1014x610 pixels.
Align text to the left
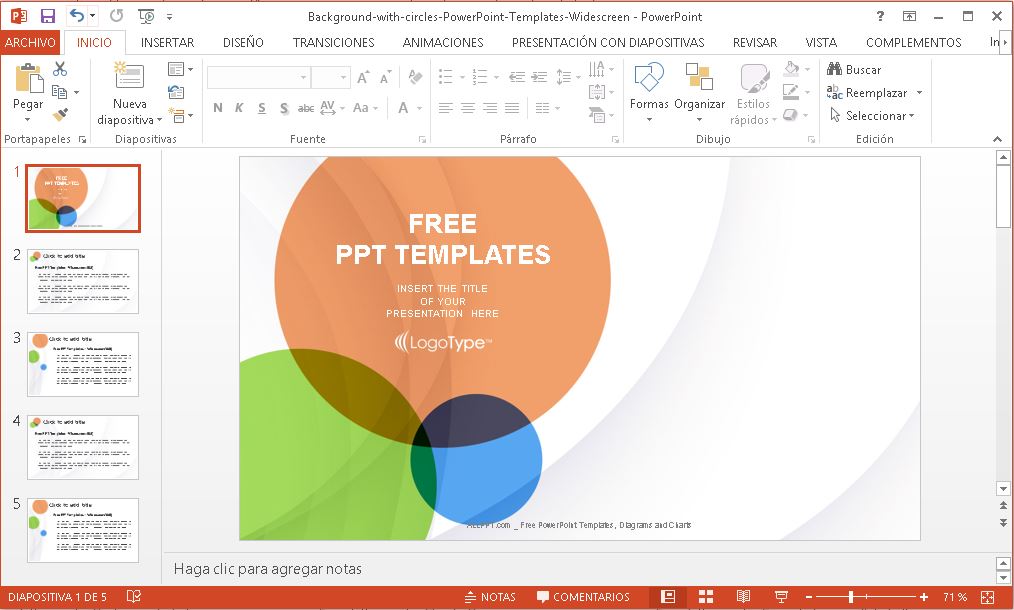tap(446, 108)
